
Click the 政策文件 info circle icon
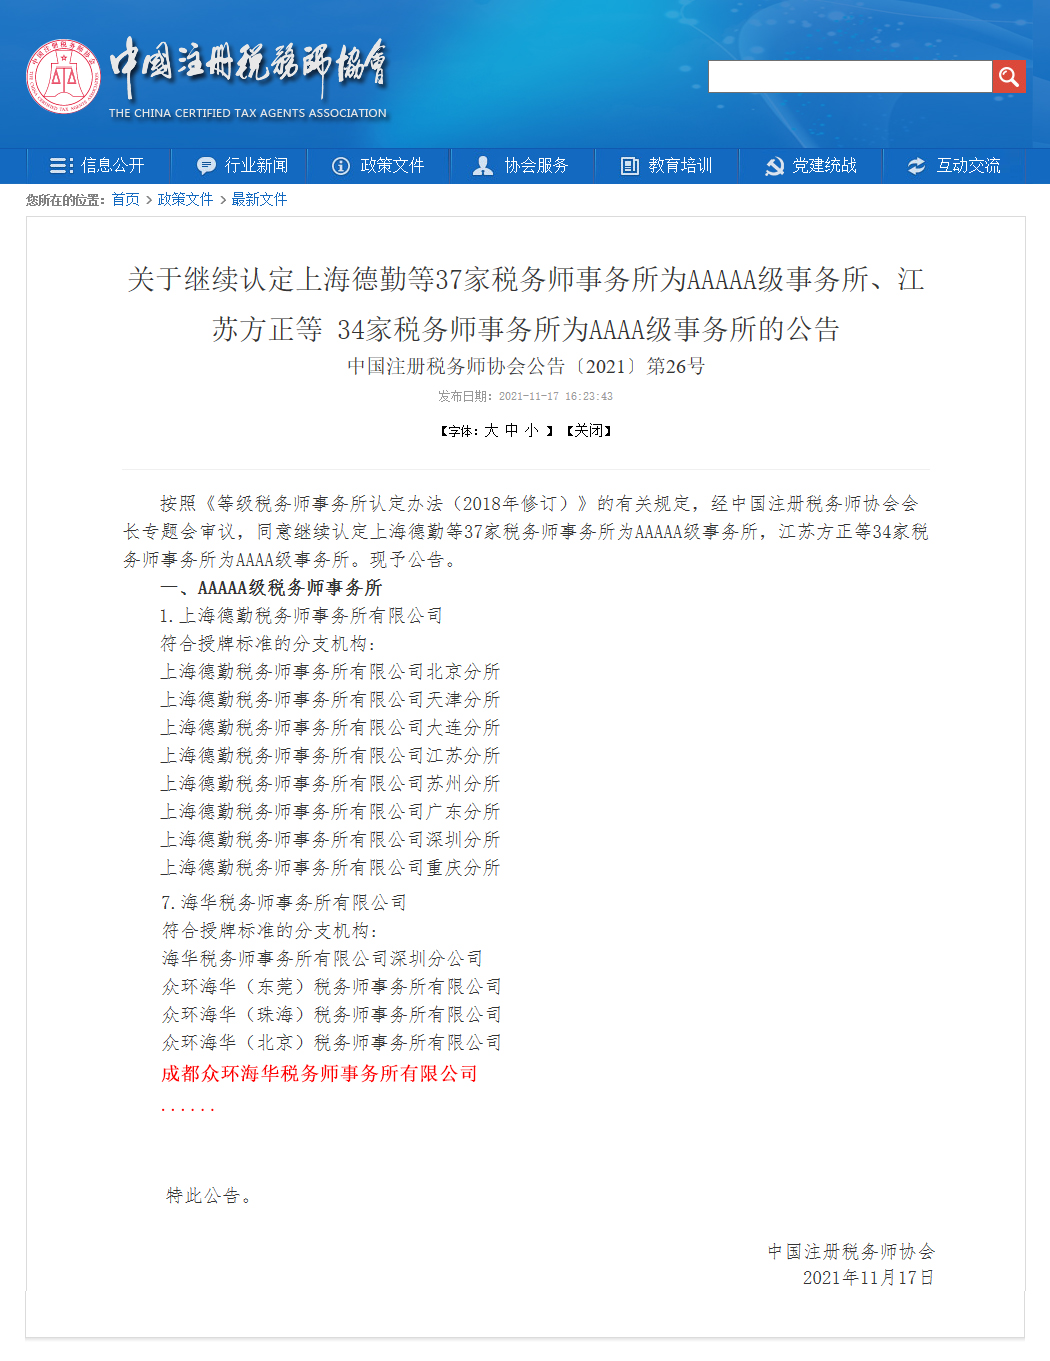tap(341, 166)
